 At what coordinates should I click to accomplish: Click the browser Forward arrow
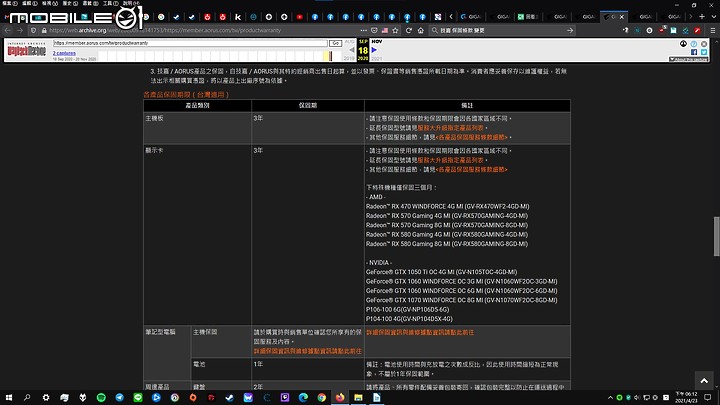20,30
